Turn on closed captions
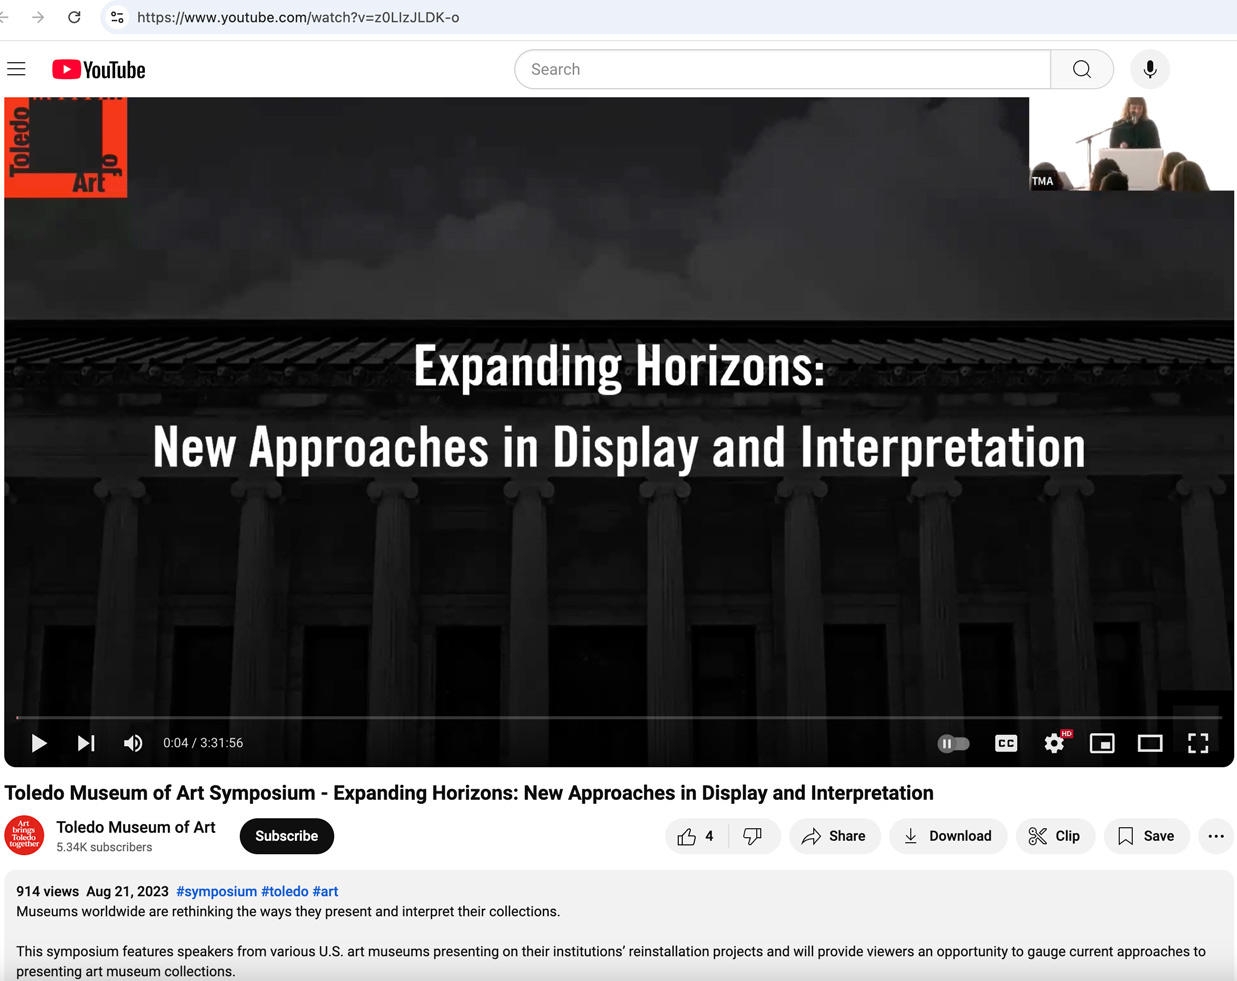 point(1006,743)
